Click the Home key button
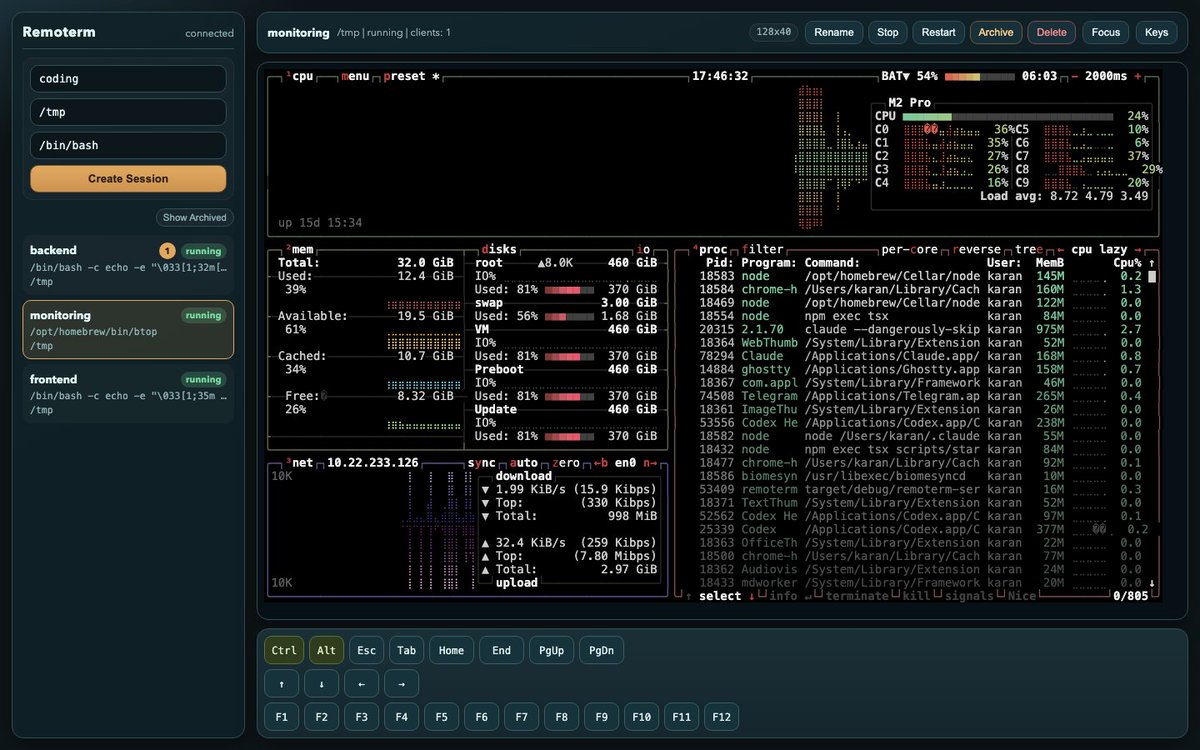Image resolution: width=1200 pixels, height=750 pixels. [451, 650]
